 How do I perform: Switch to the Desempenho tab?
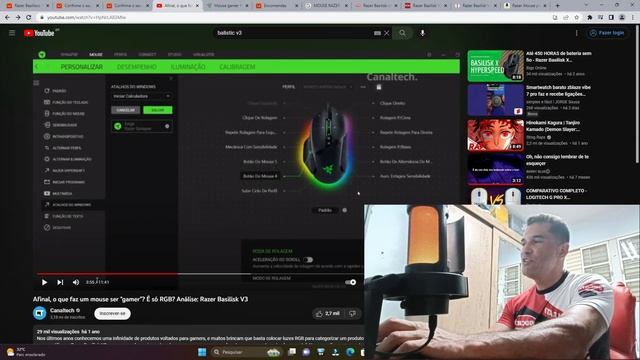tap(137, 67)
